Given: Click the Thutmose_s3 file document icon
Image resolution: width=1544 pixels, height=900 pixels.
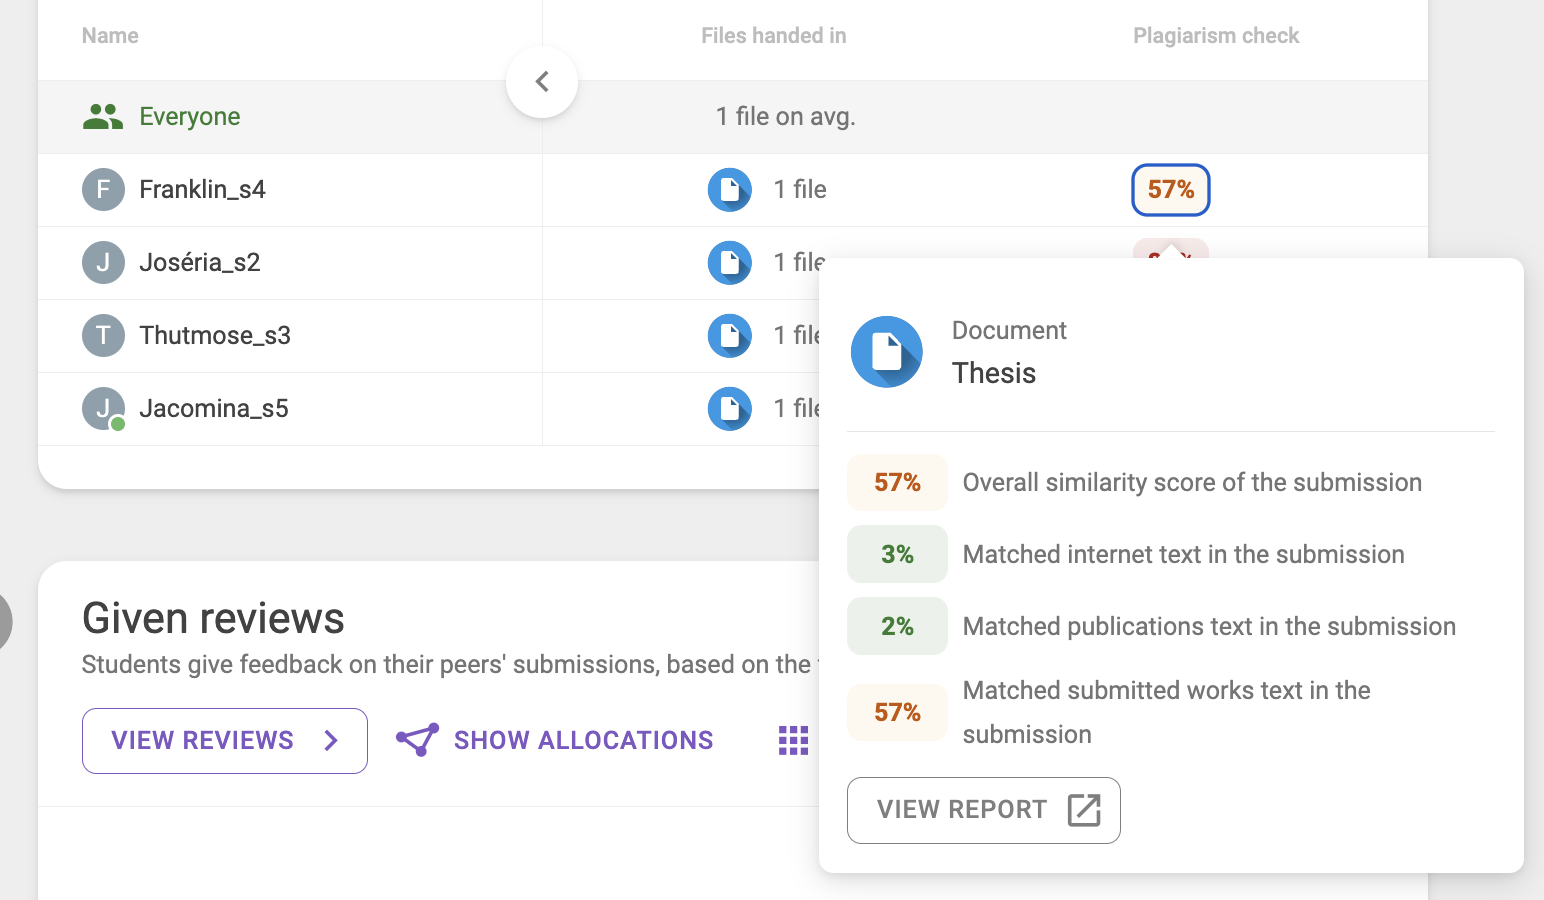Looking at the screenshot, I should (729, 336).
